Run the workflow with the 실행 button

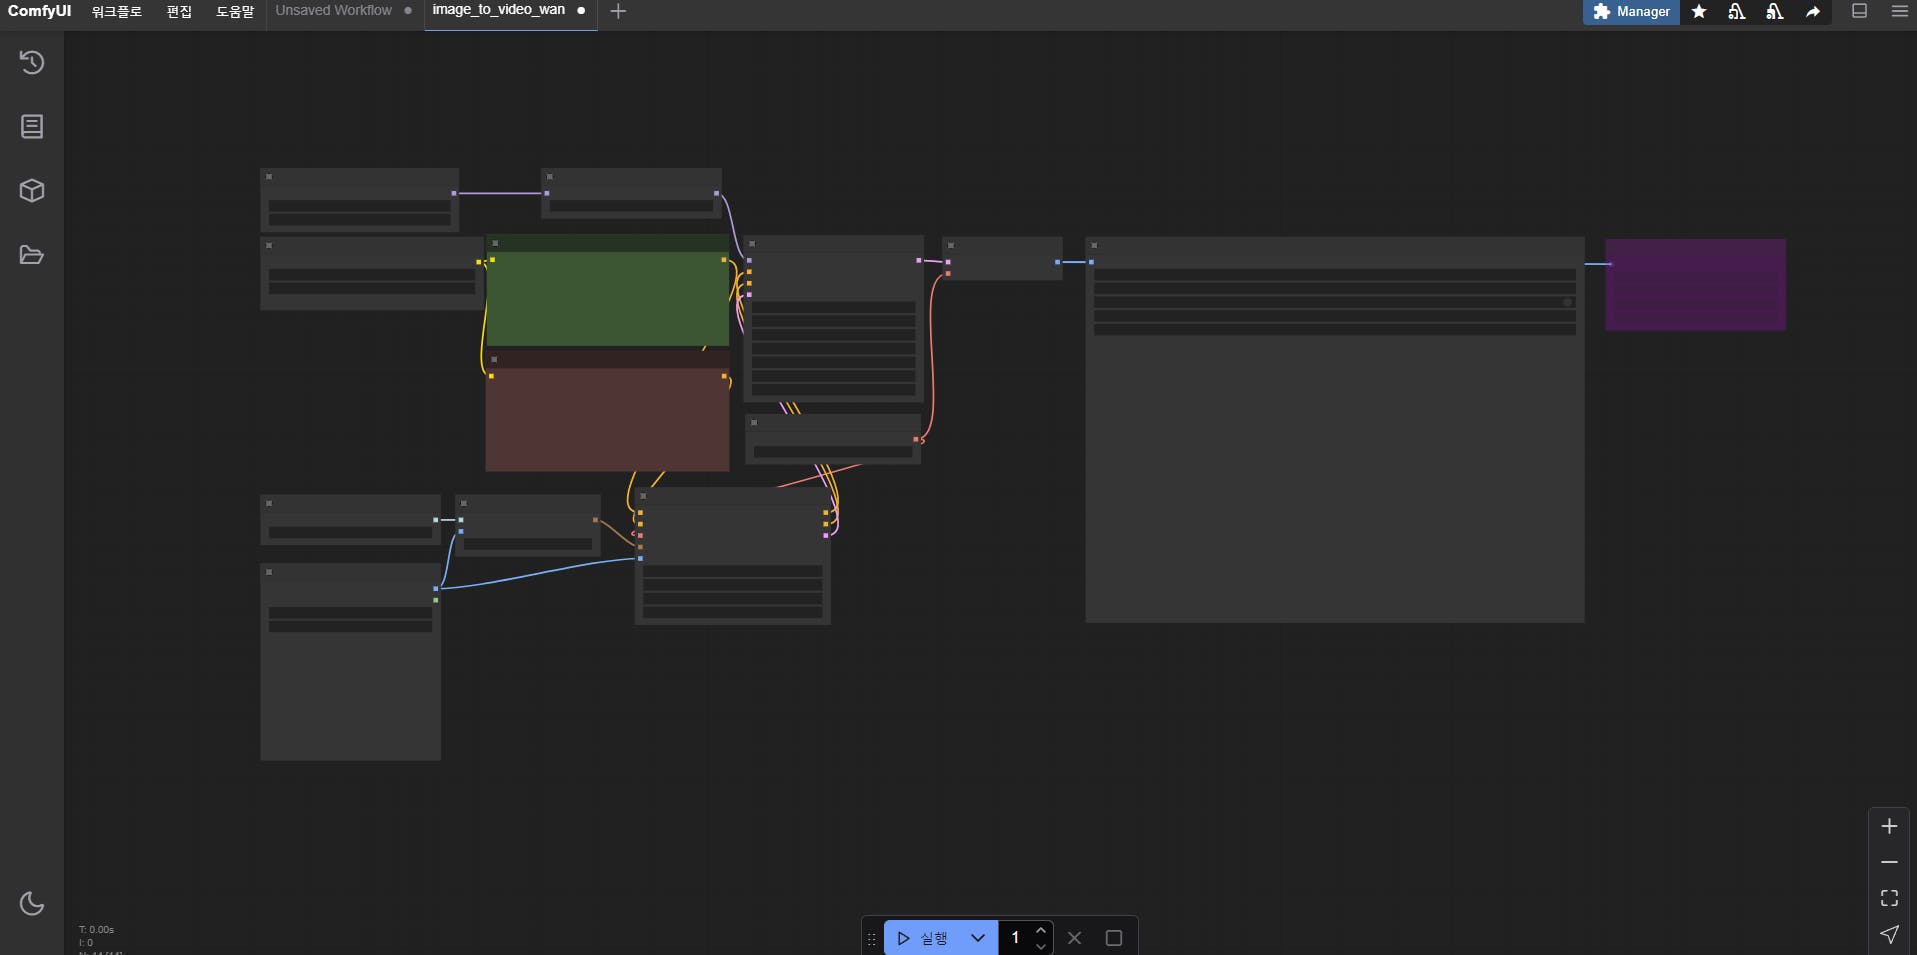click(x=923, y=938)
